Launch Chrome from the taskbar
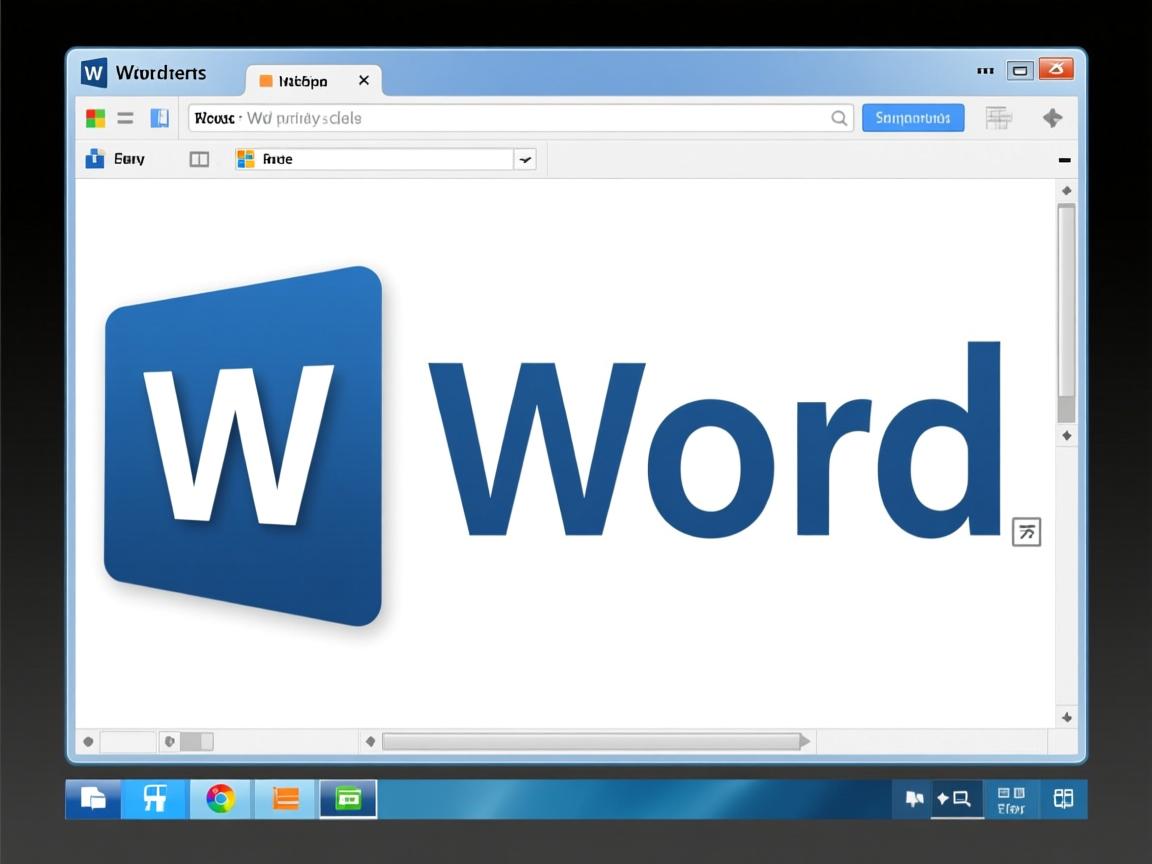Image resolution: width=1152 pixels, height=864 pixels. 220,798
